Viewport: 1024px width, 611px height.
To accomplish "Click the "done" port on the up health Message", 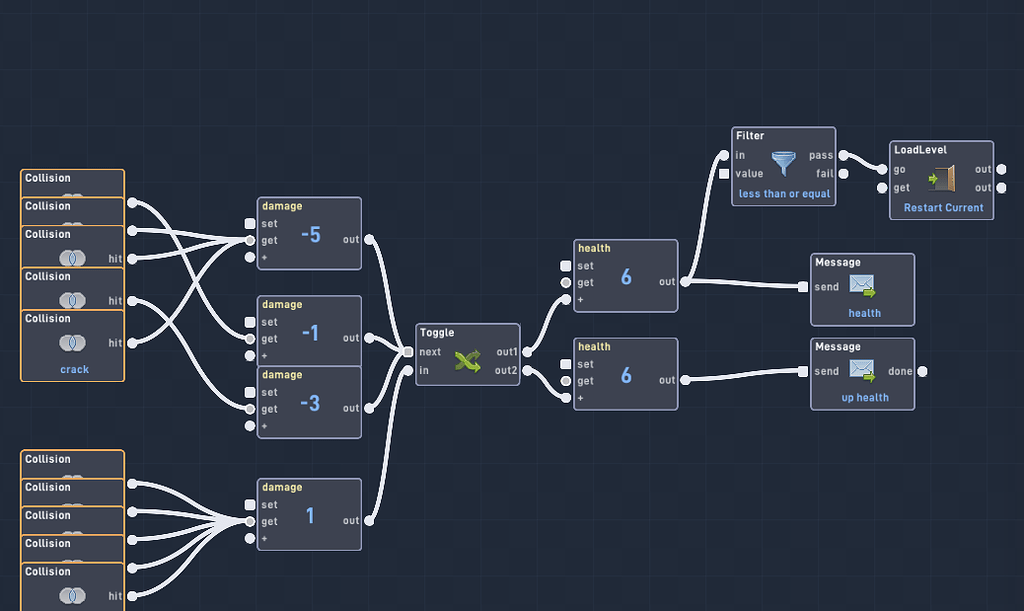I will pyautogui.click(x=922, y=371).
